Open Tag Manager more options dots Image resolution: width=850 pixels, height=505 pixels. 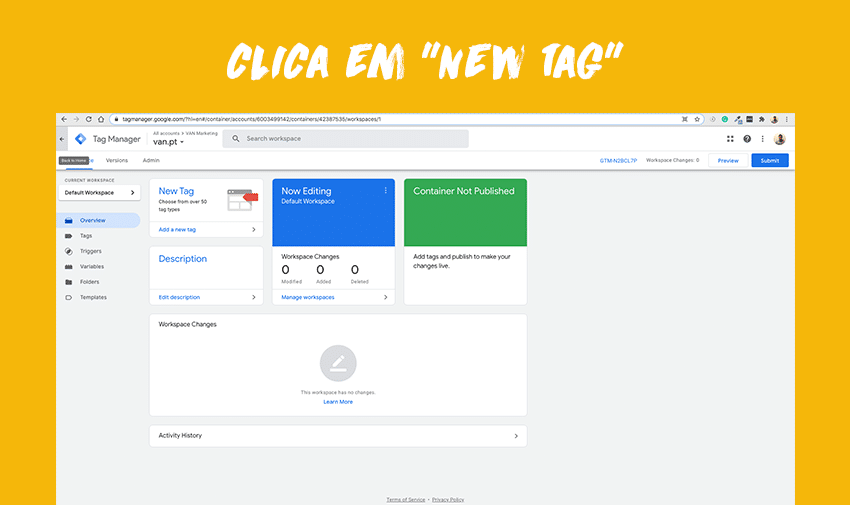tap(763, 139)
